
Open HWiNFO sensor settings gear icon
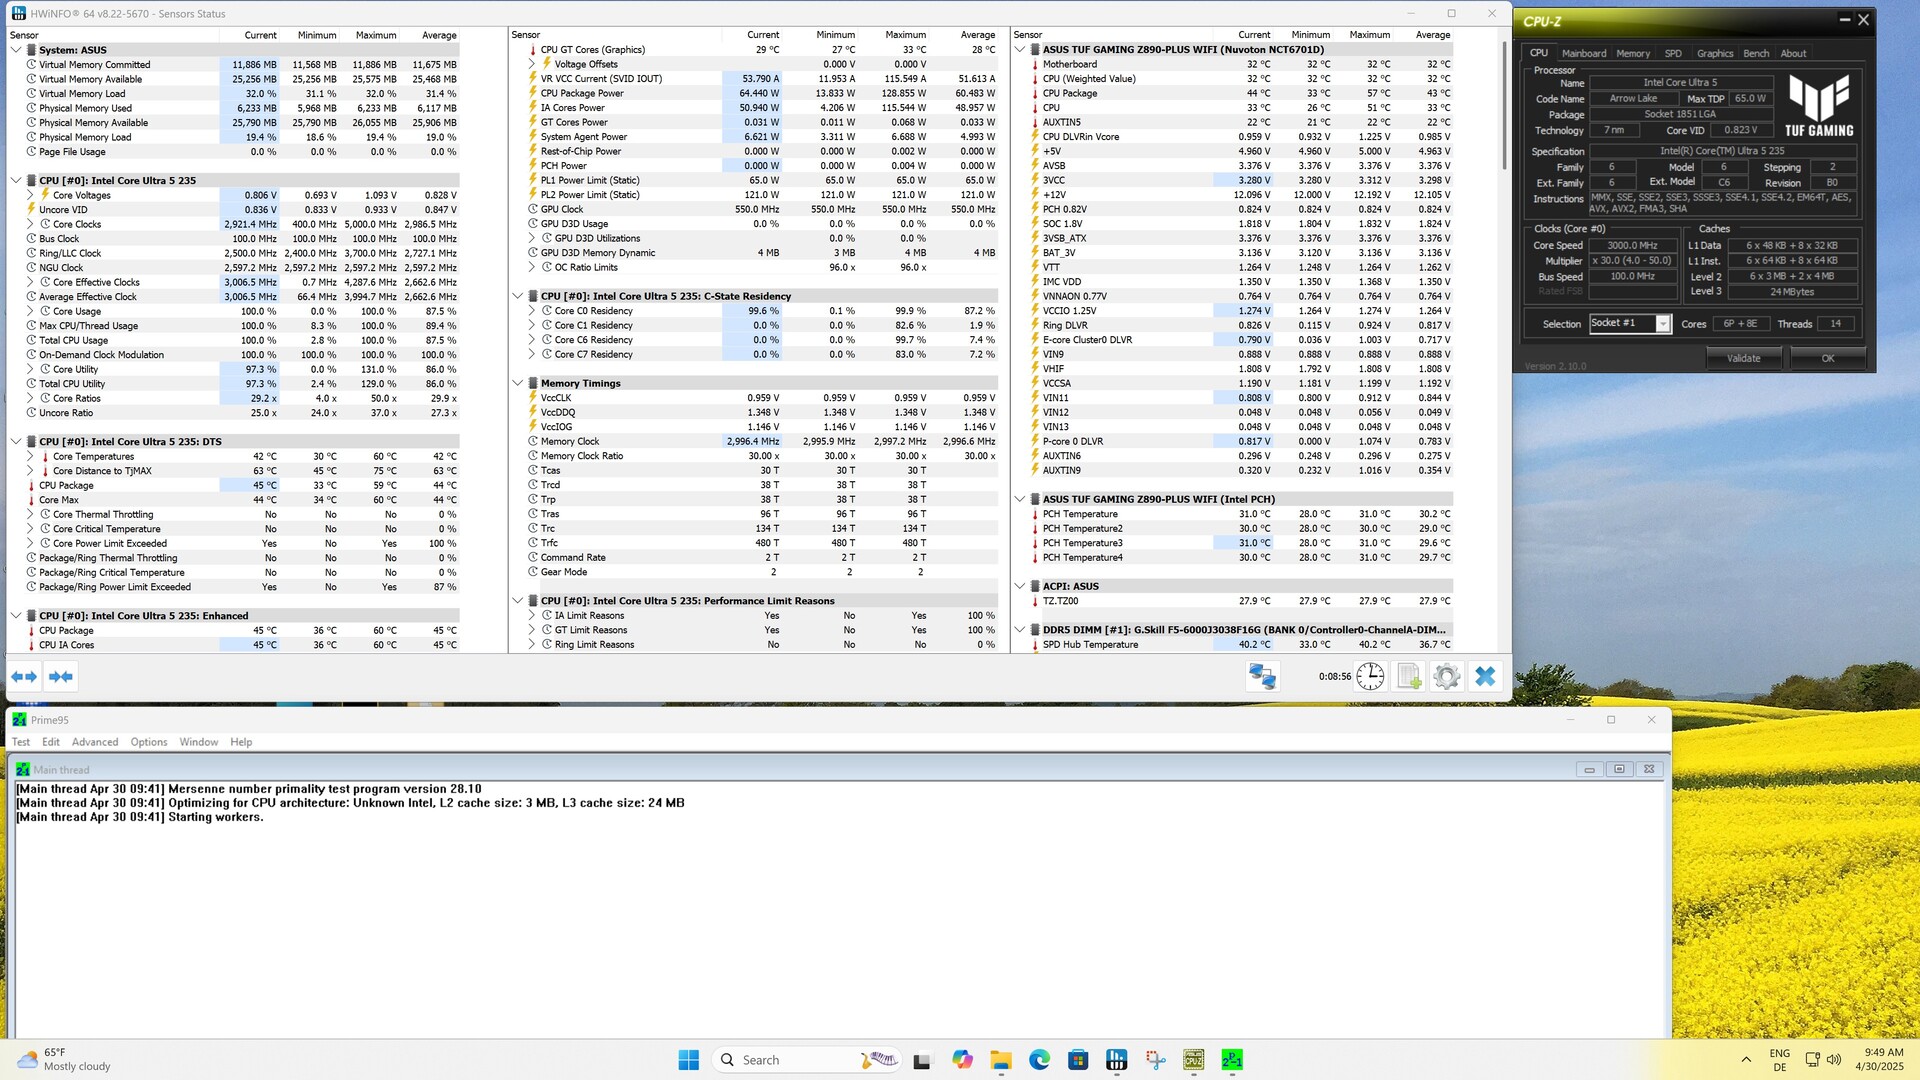click(1446, 677)
